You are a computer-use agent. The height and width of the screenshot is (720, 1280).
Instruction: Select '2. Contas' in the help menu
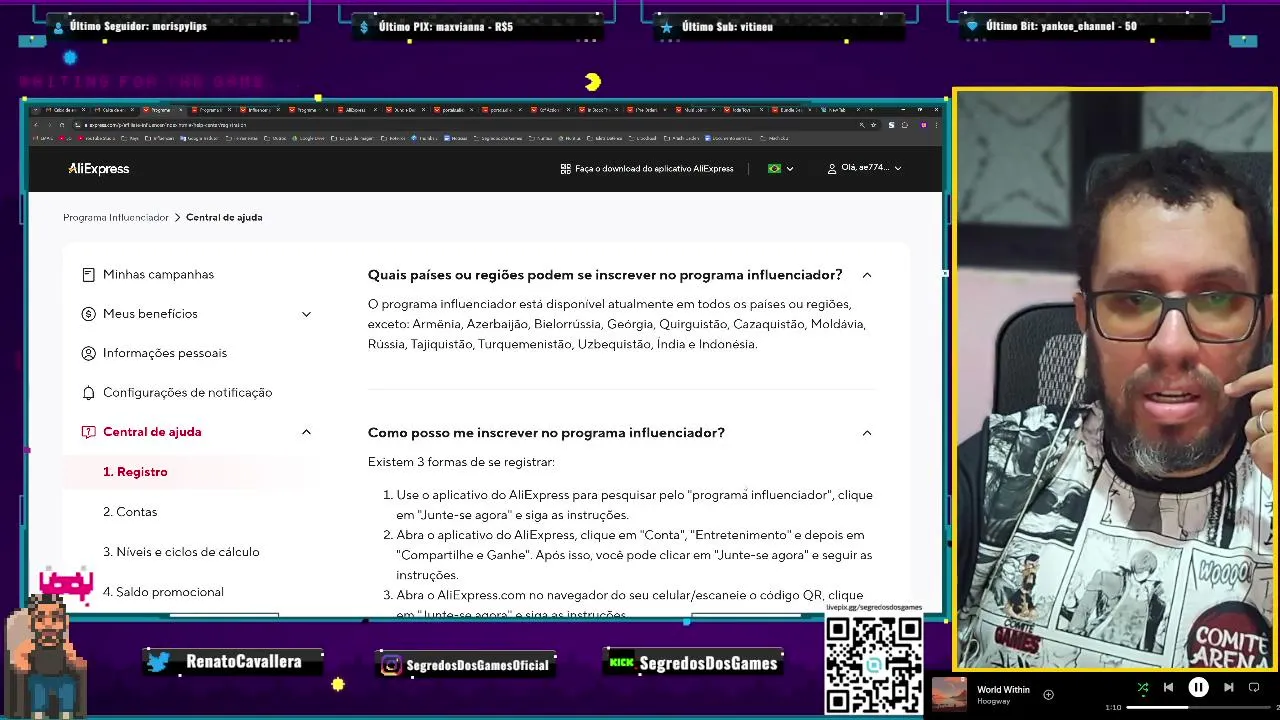click(130, 512)
